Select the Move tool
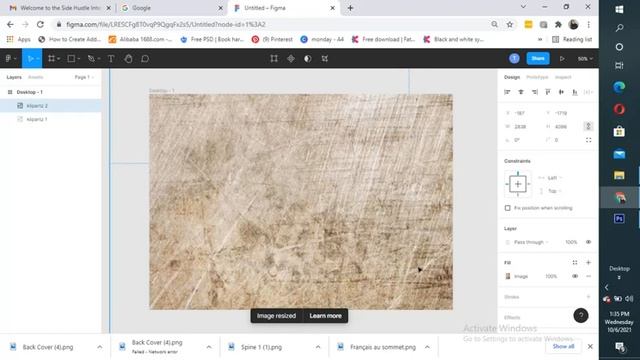The height and width of the screenshot is (360, 640). tap(32, 59)
